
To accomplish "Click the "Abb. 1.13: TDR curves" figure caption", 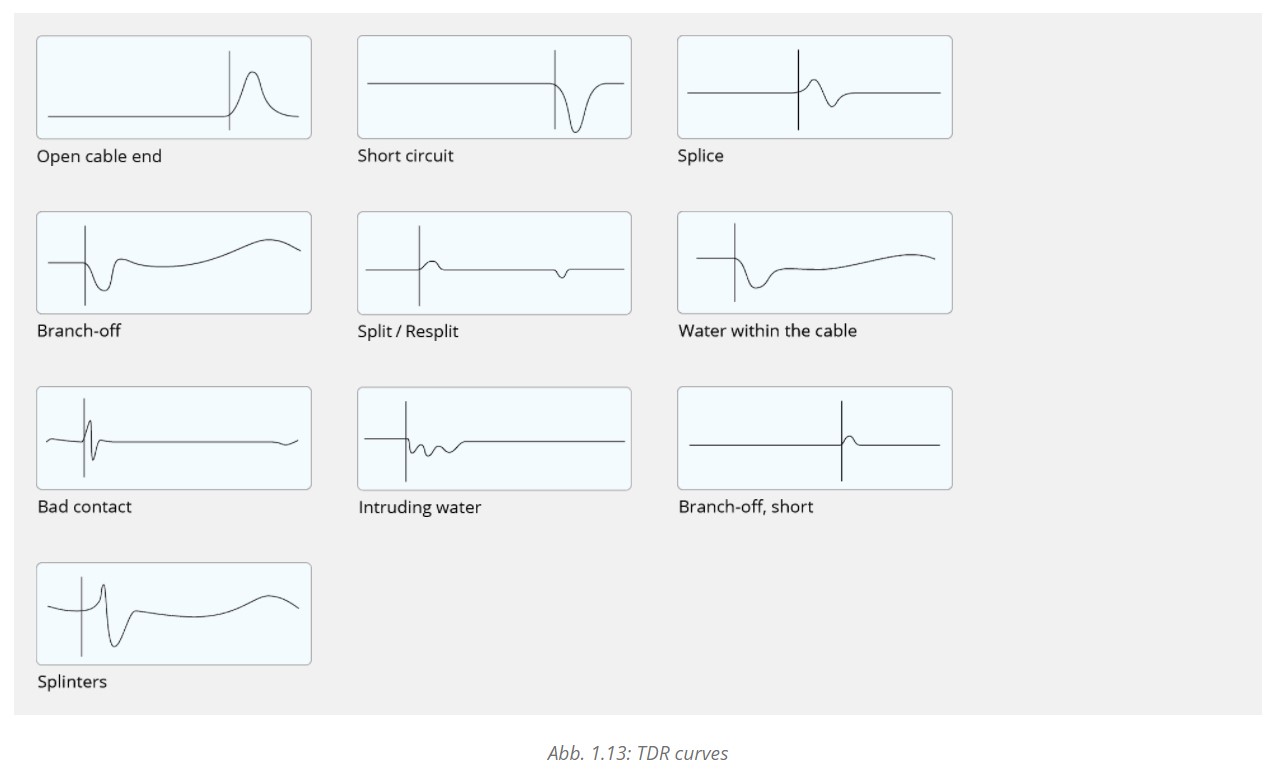I will (x=638, y=753).
